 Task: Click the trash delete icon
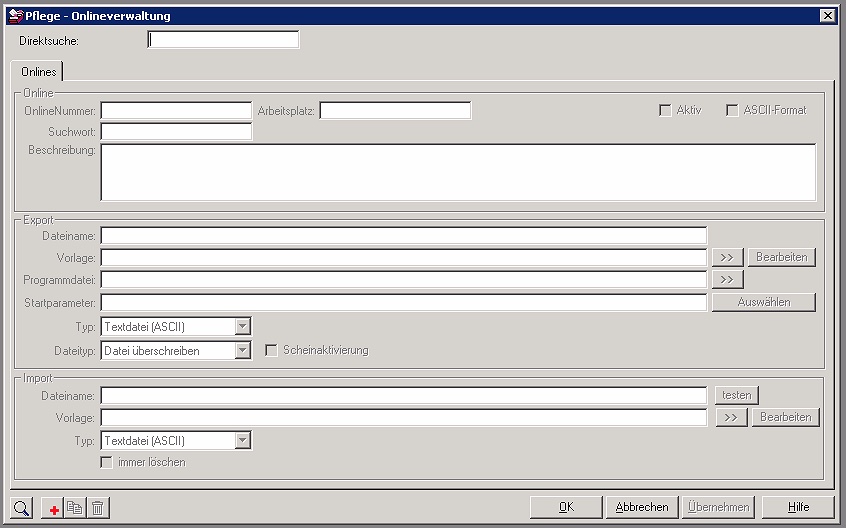coord(97,508)
